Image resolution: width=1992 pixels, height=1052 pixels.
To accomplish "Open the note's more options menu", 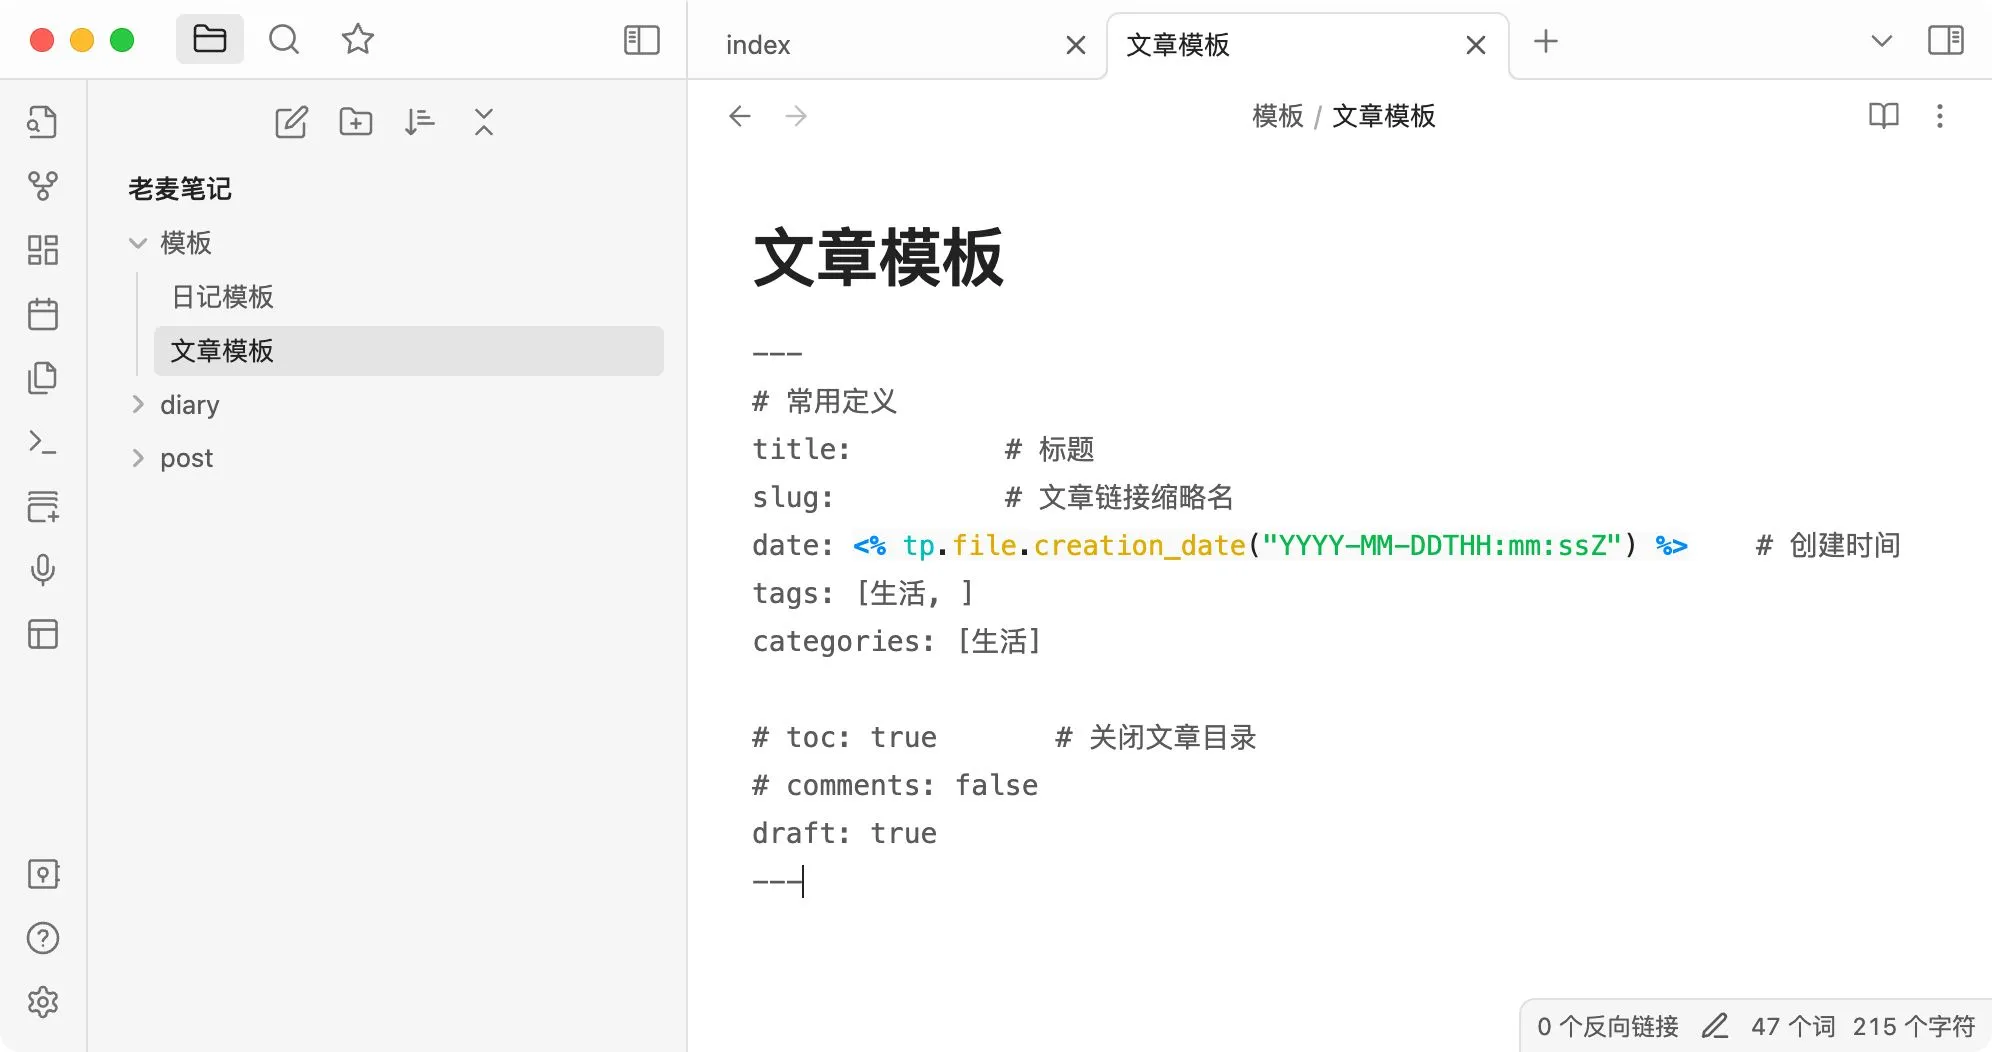I will (1940, 116).
